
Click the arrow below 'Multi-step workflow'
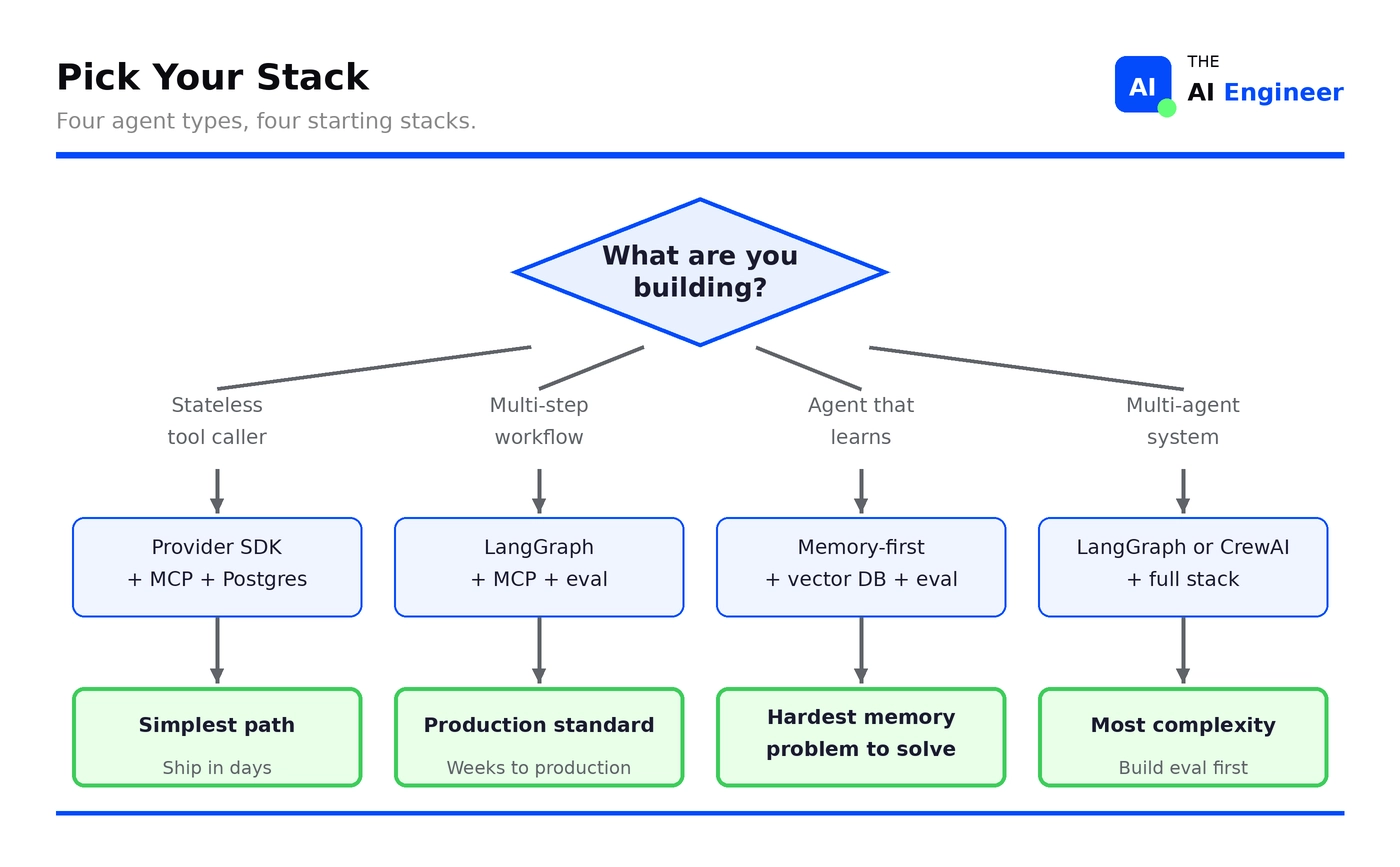point(539,491)
